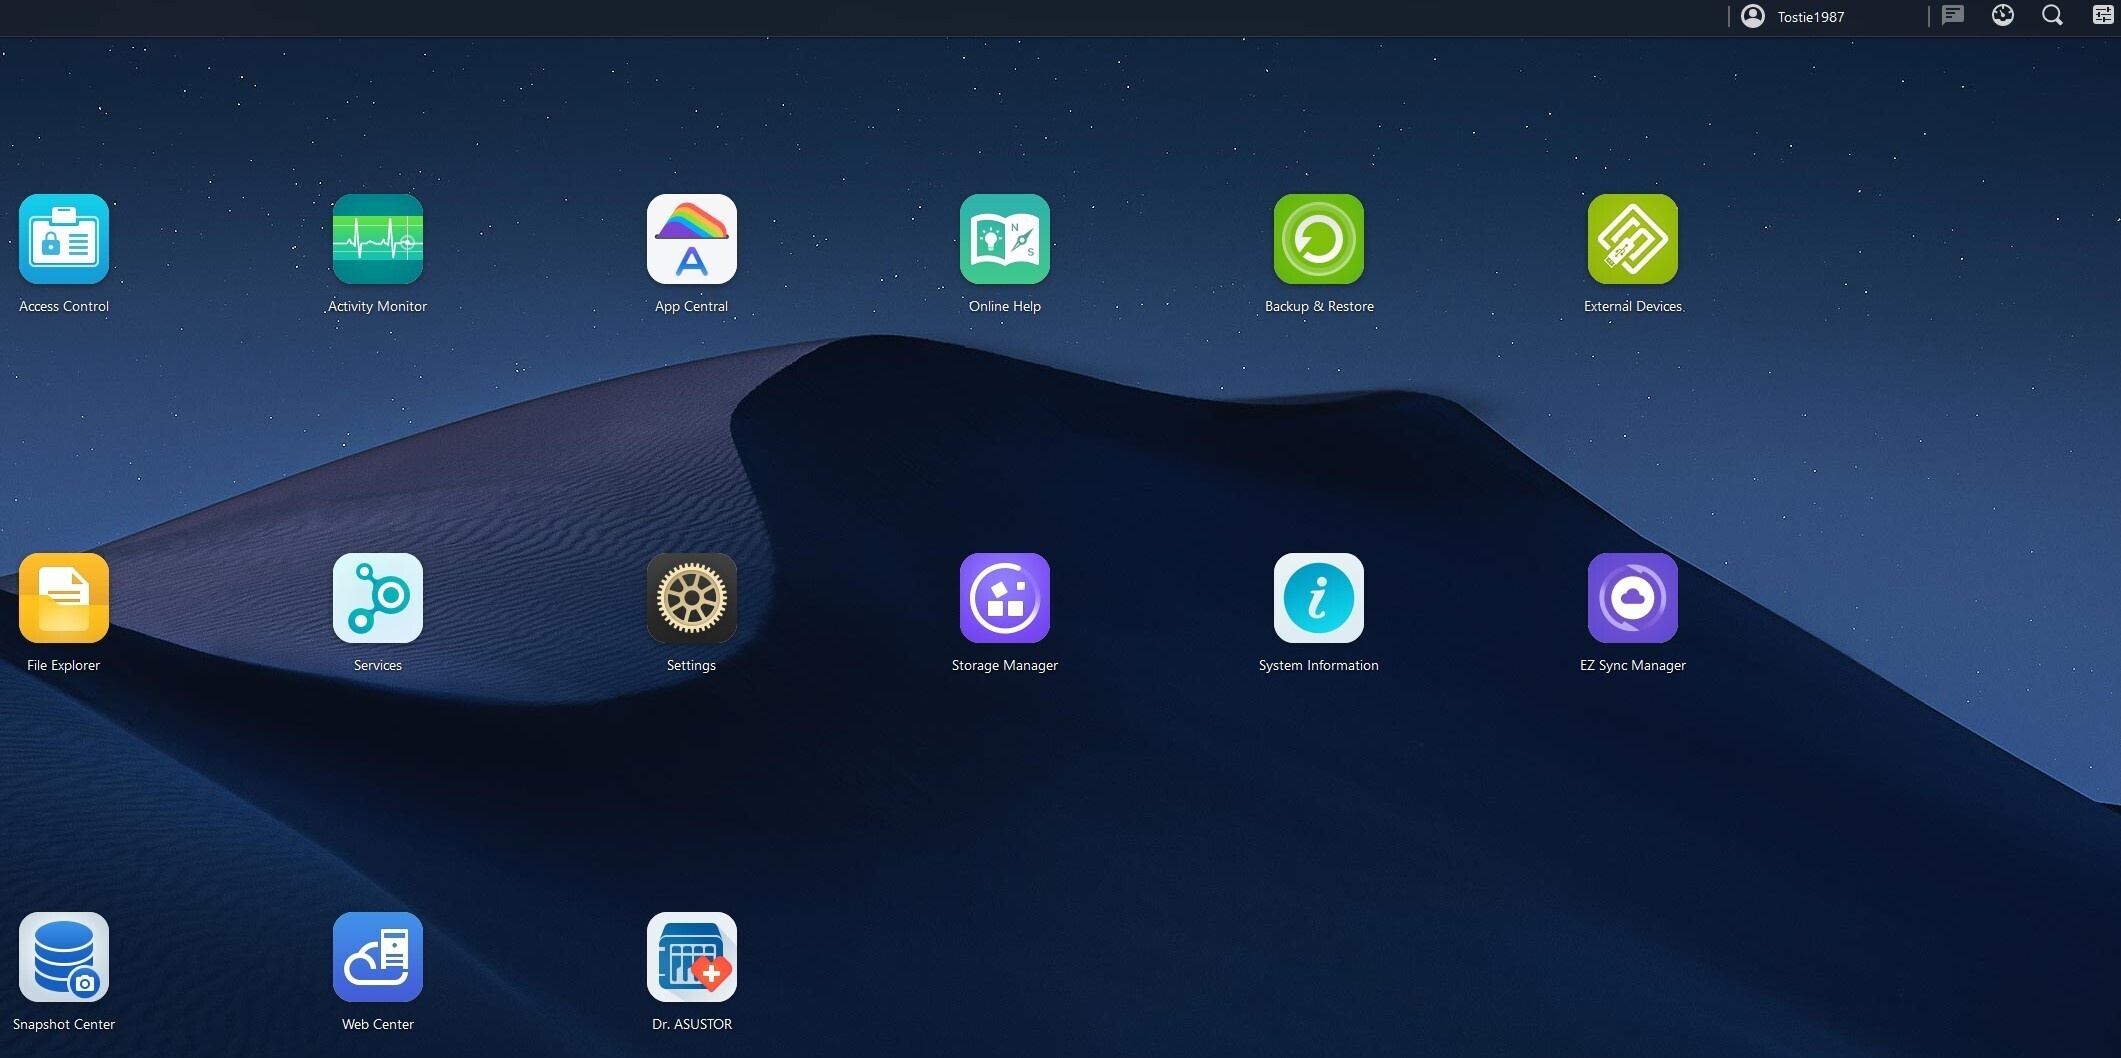The height and width of the screenshot is (1058, 2121).
Task: Open System Information
Action: pyautogui.click(x=1319, y=598)
